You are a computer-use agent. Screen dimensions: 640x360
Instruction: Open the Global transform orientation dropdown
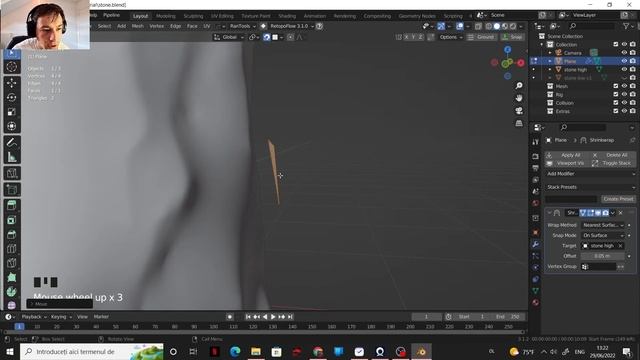point(229,37)
